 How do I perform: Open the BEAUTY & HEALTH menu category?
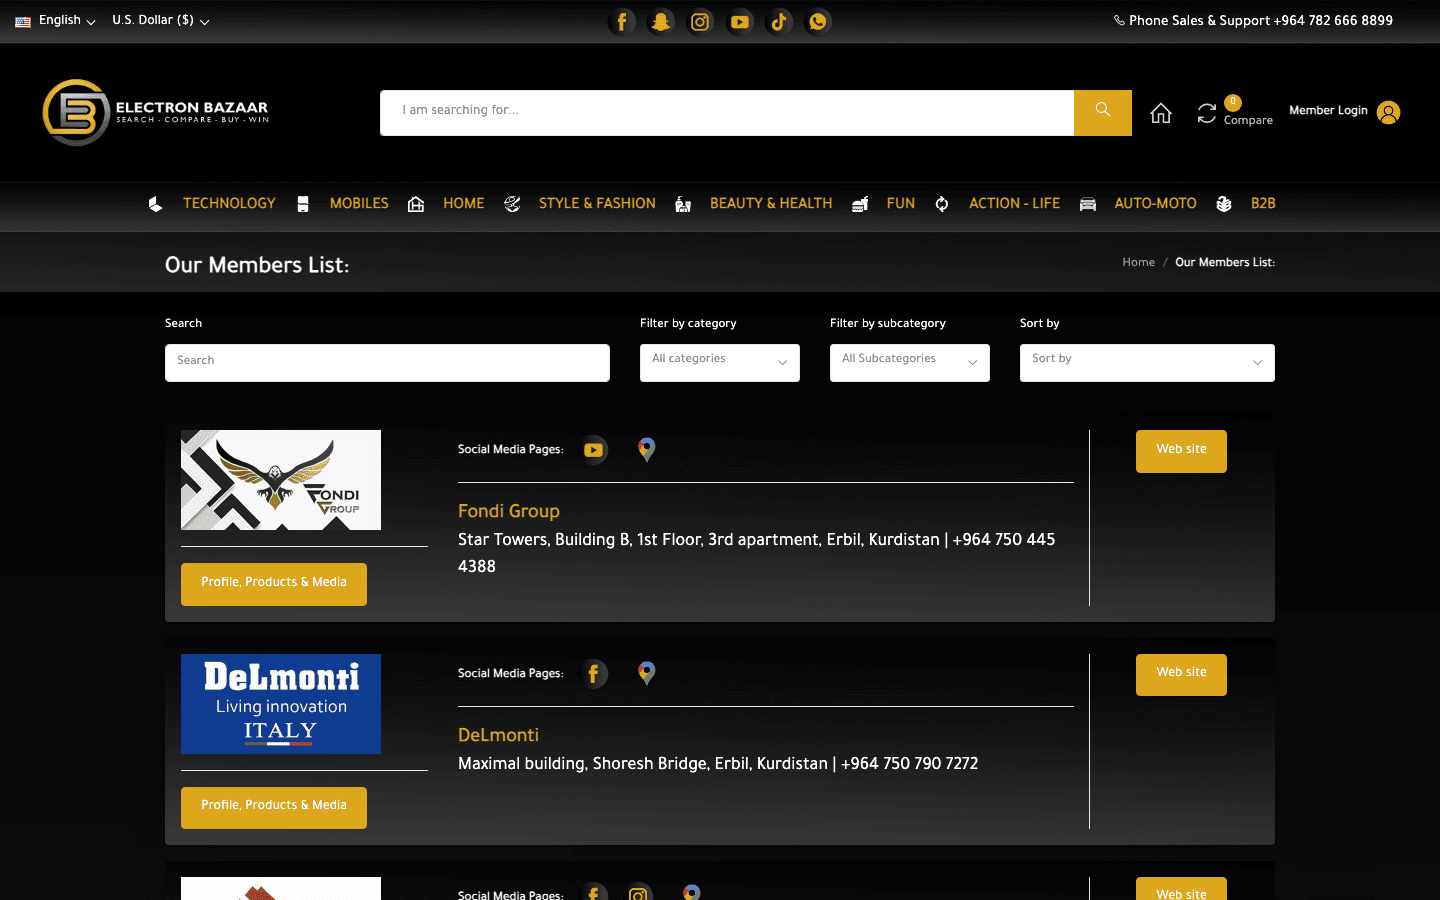click(771, 204)
